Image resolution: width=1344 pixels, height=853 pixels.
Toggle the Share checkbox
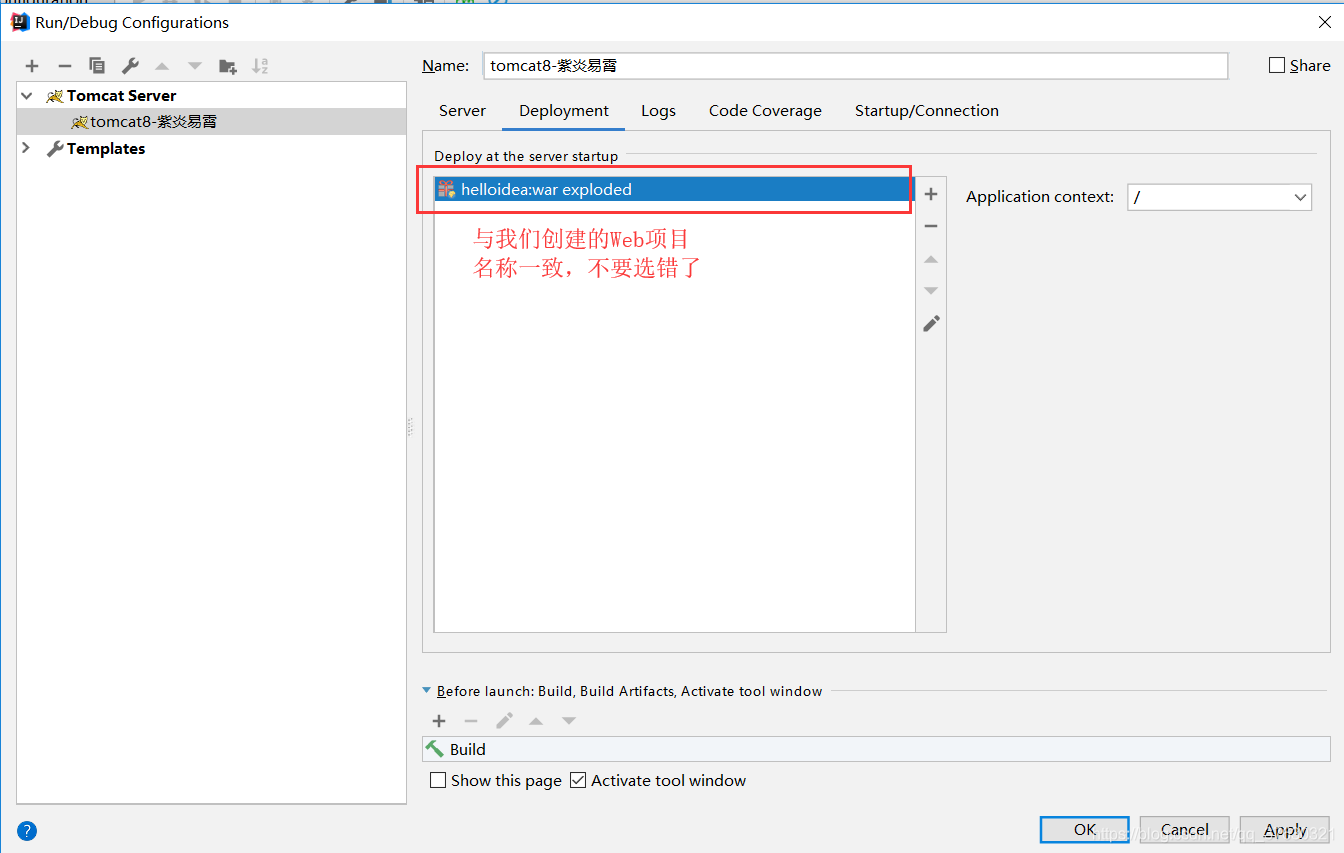click(x=1277, y=65)
